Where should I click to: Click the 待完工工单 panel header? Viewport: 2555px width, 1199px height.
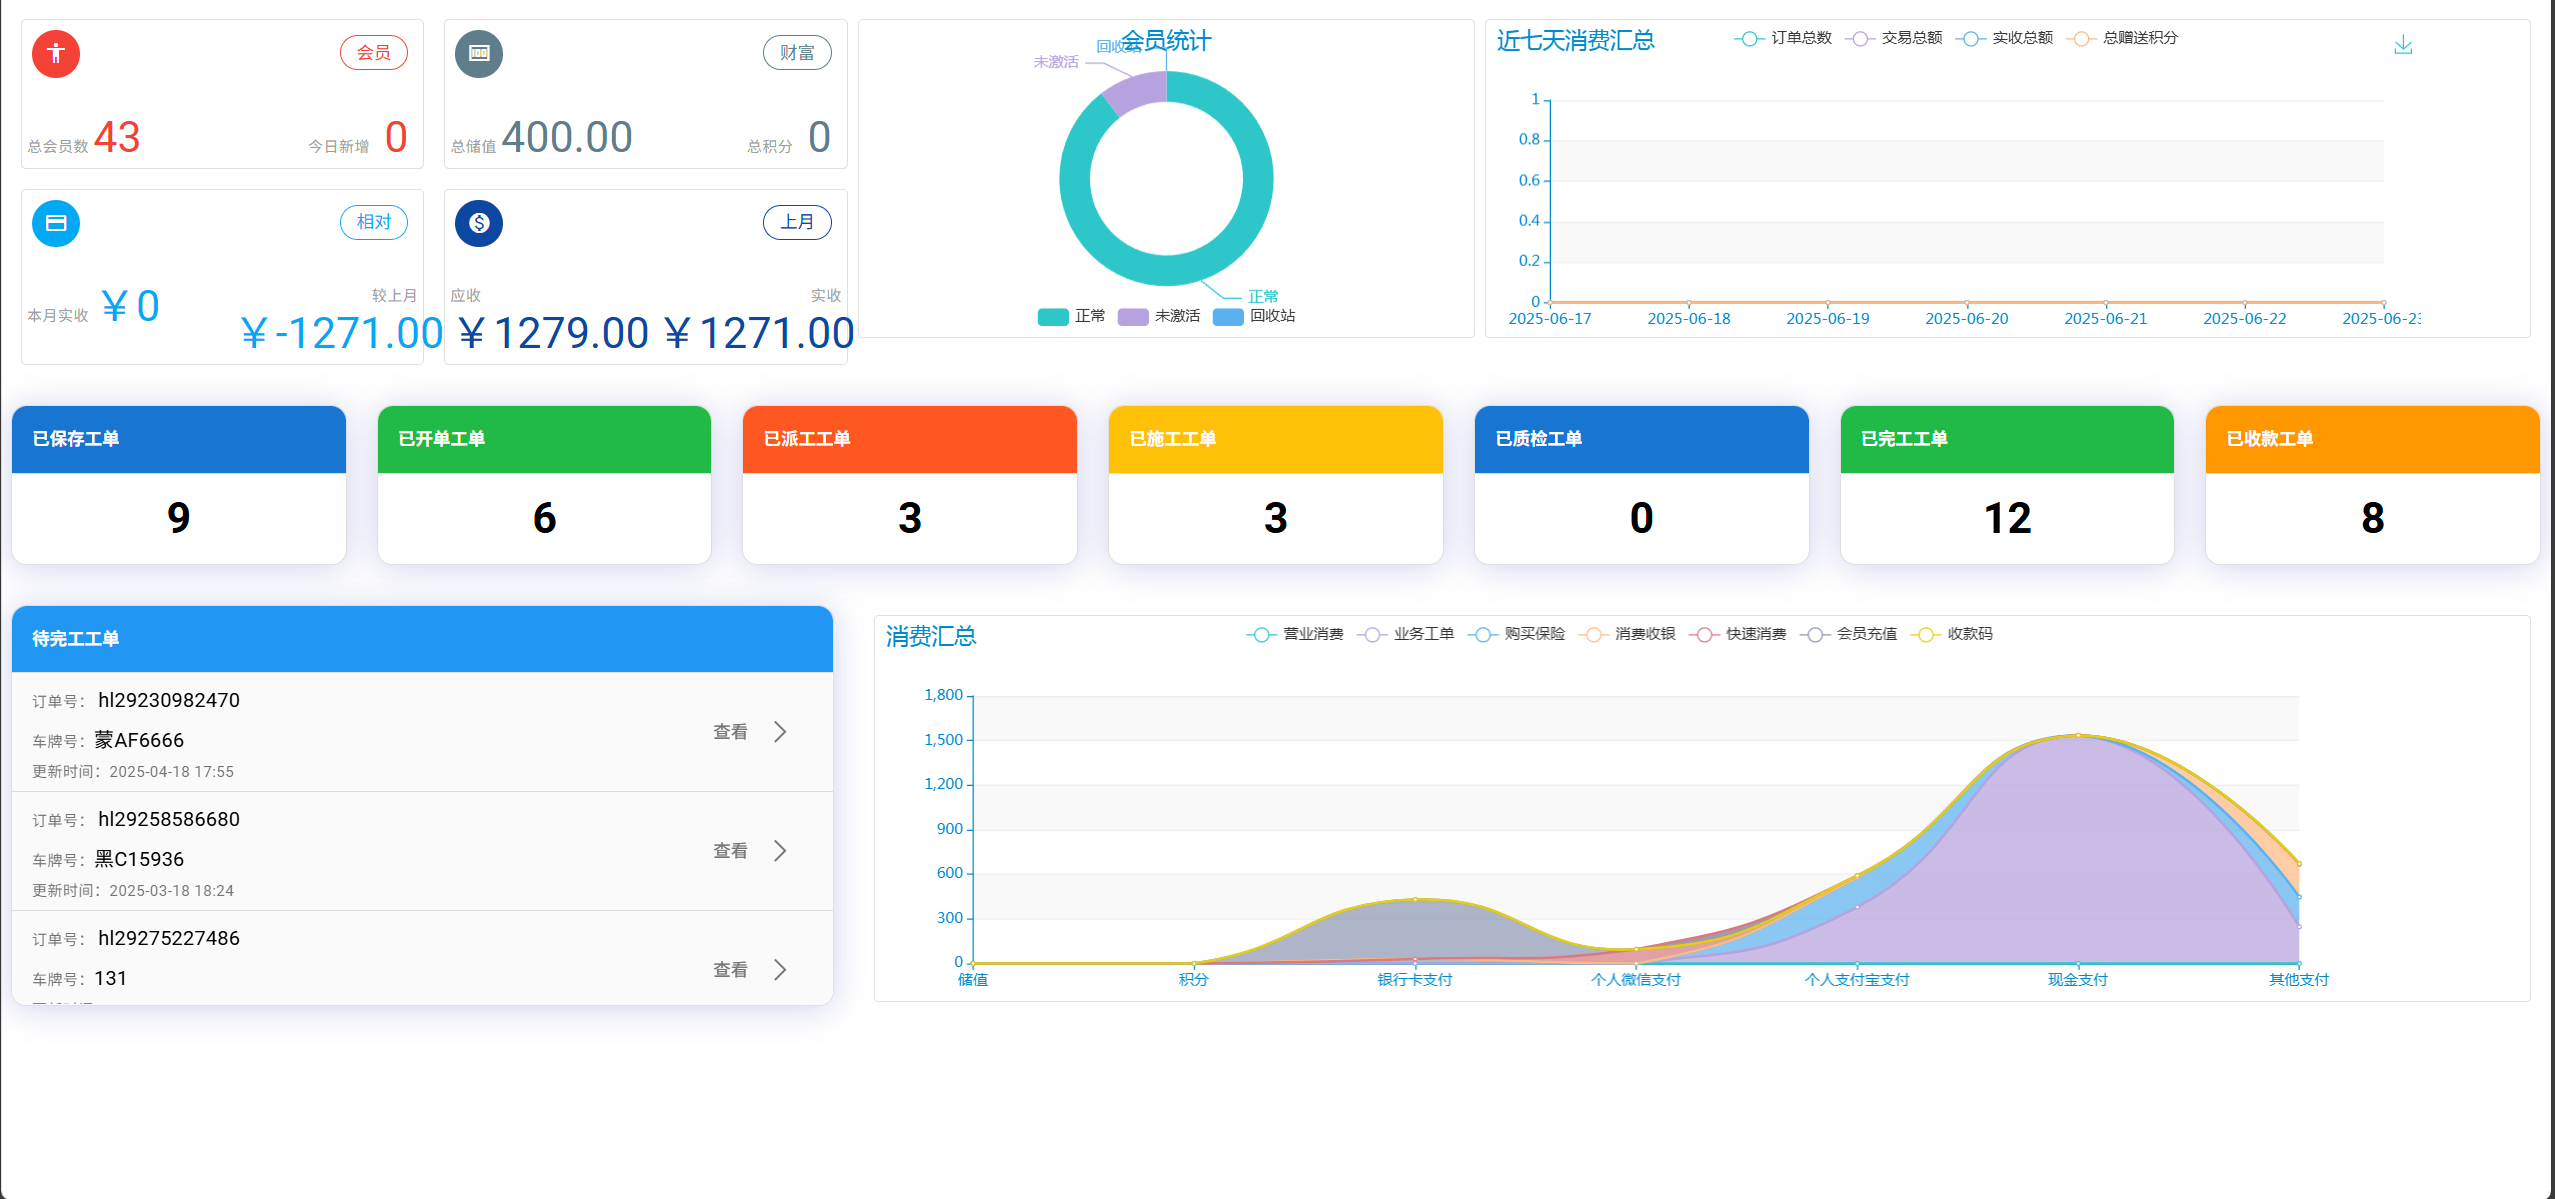(x=422, y=639)
